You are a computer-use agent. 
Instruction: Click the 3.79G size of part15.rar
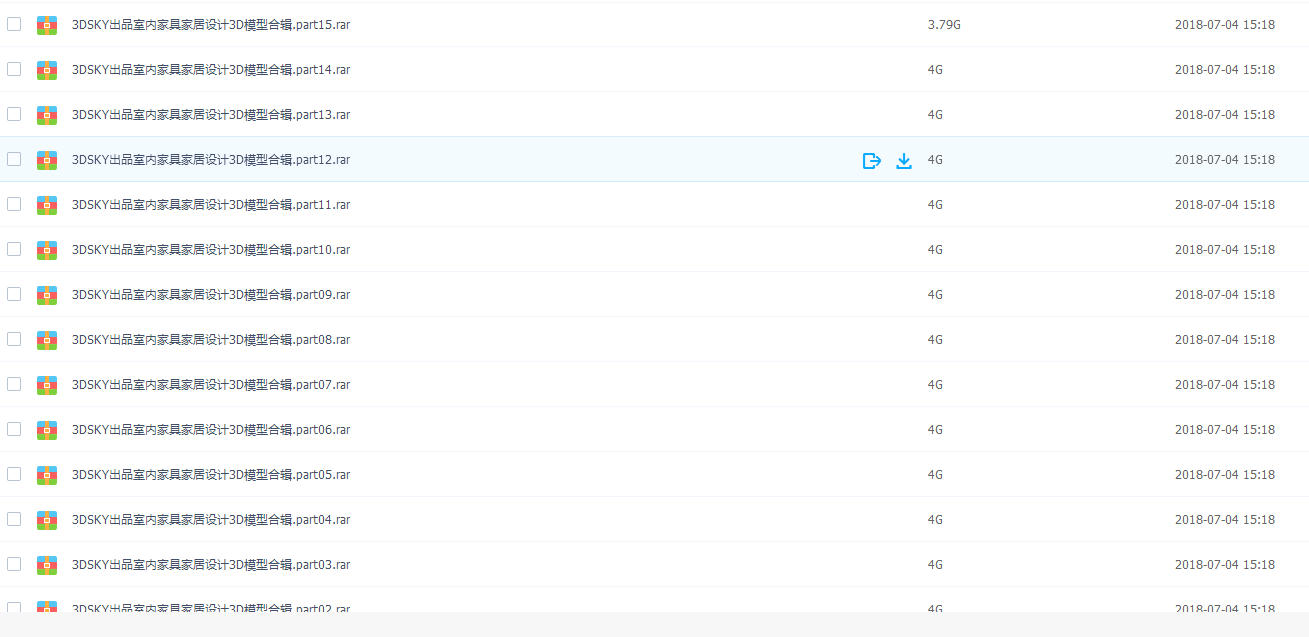pos(944,25)
